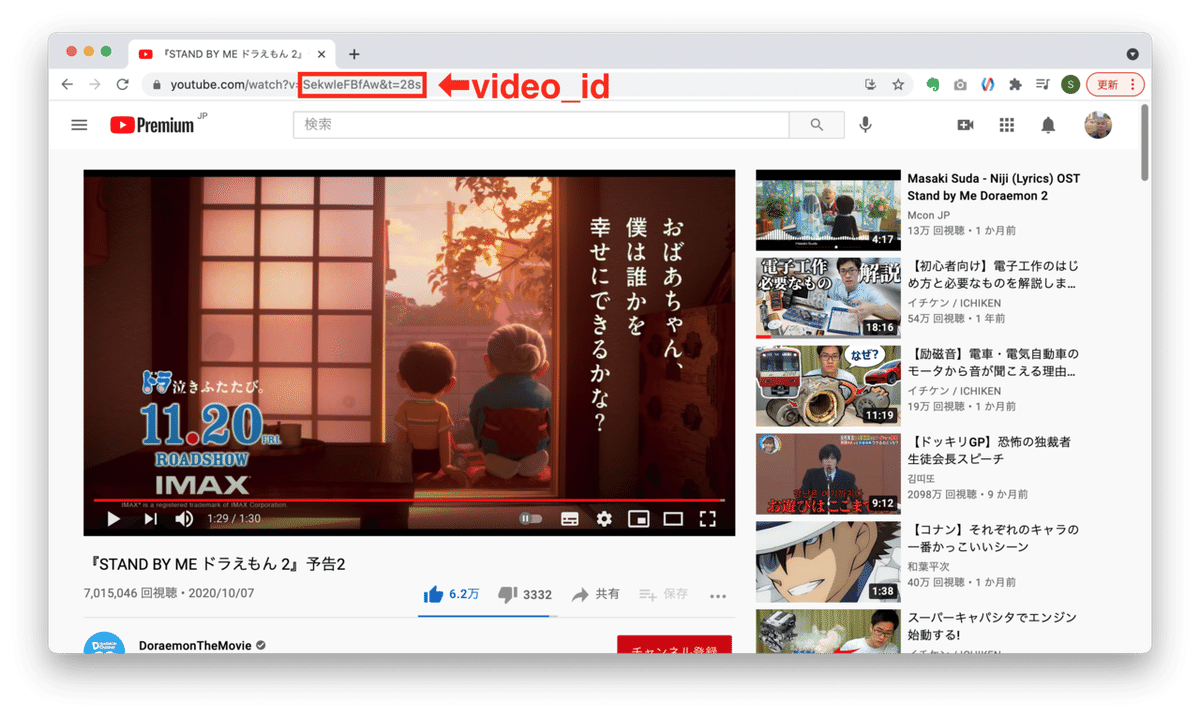Click the 更新 update button
1200x717 pixels.
coord(1115,85)
